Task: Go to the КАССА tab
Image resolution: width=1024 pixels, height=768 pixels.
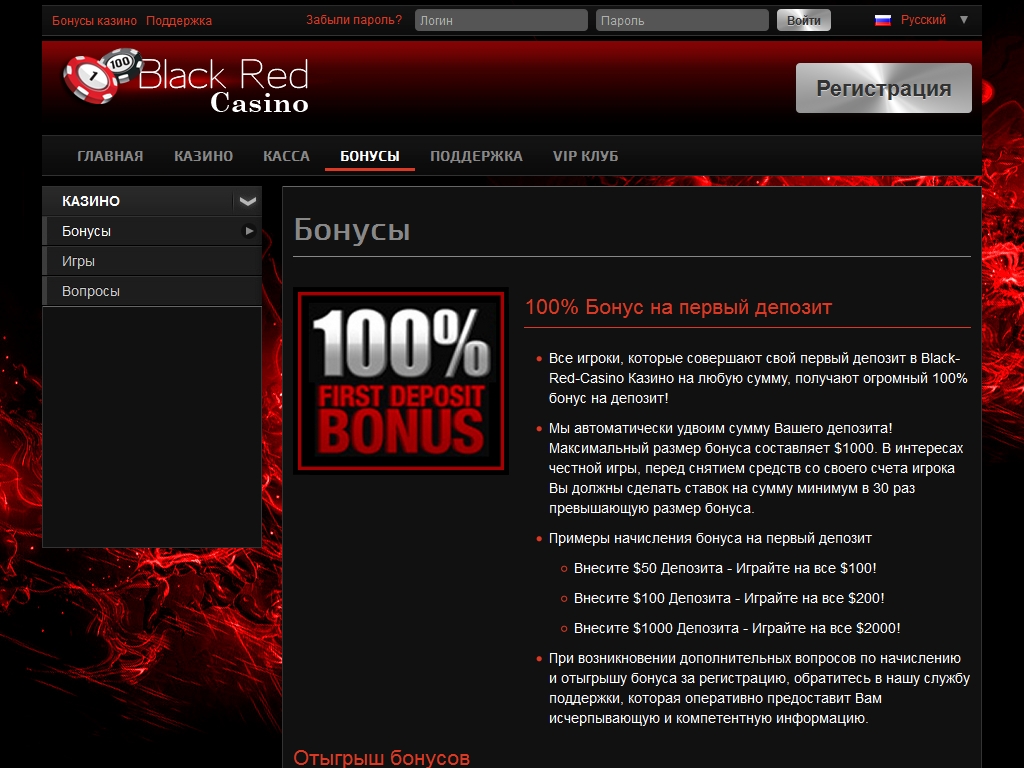Action: click(286, 156)
